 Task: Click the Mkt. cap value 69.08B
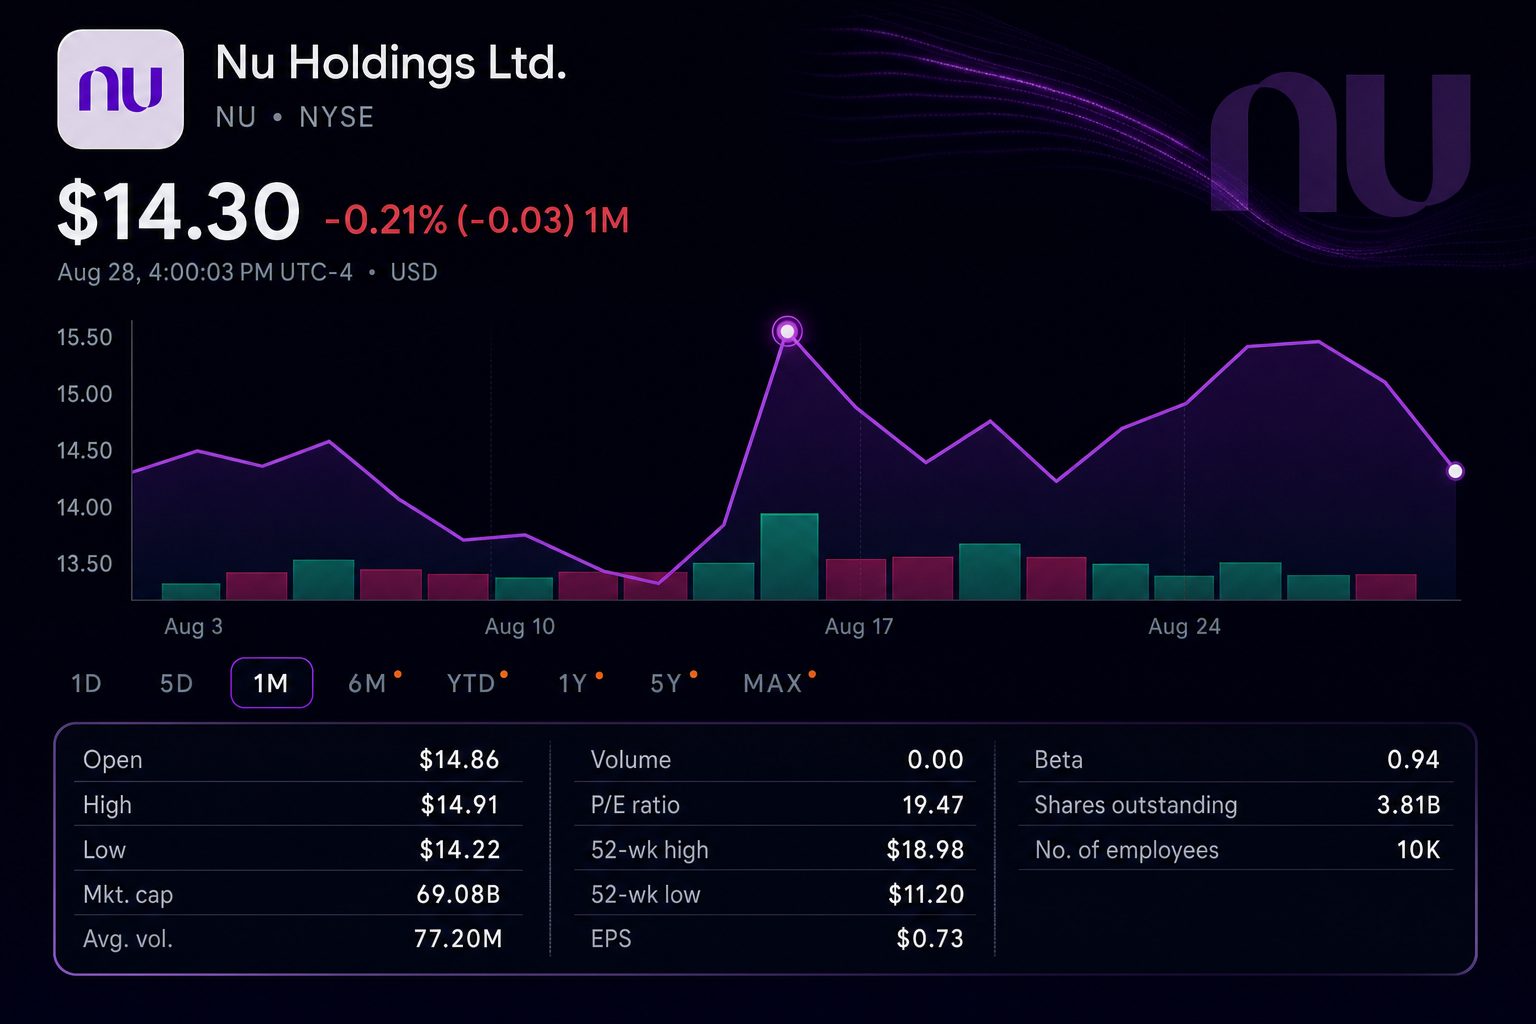pyautogui.click(x=458, y=895)
